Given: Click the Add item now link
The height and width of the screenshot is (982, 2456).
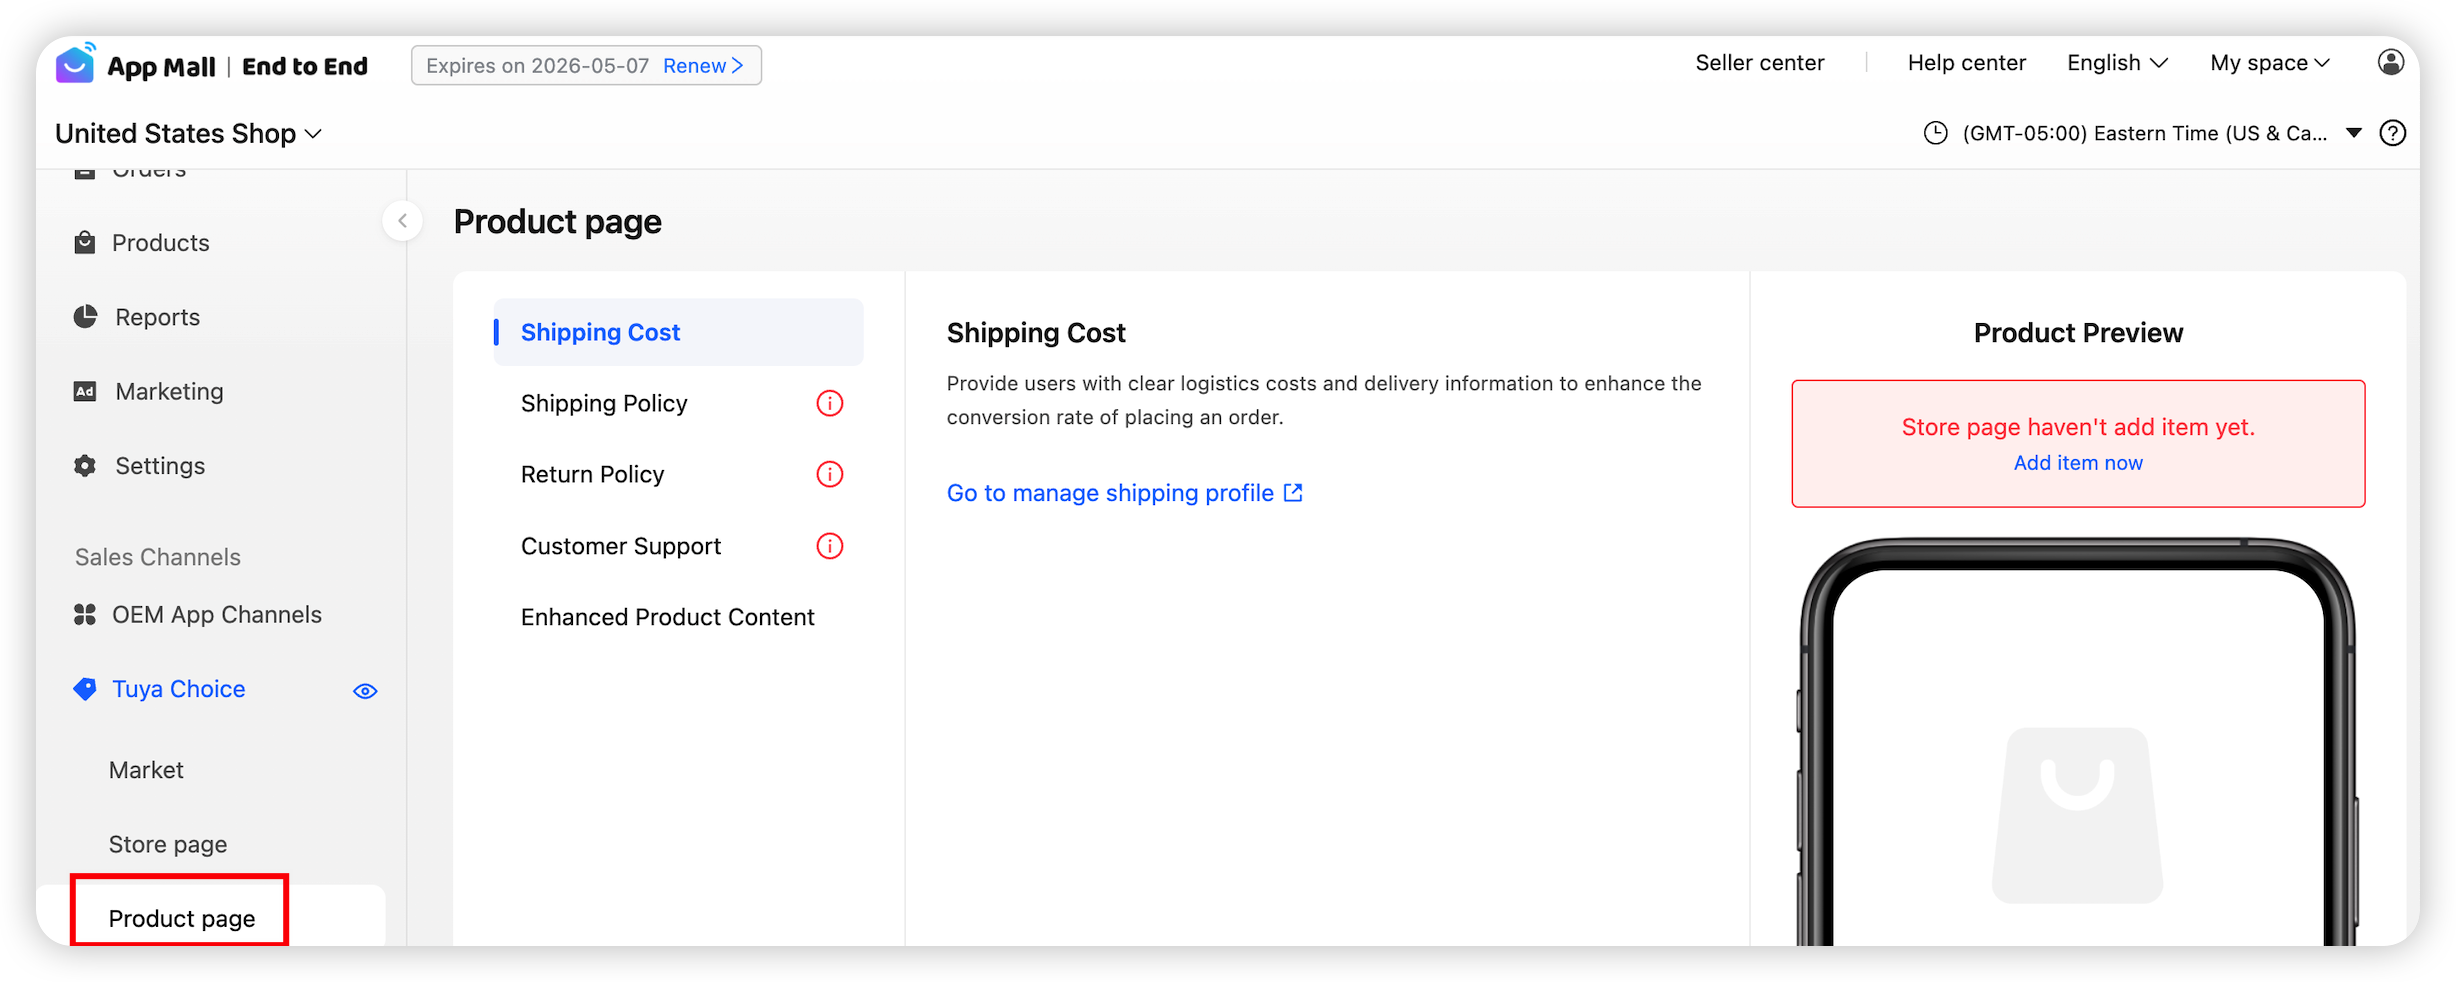Looking at the screenshot, I should [2078, 462].
